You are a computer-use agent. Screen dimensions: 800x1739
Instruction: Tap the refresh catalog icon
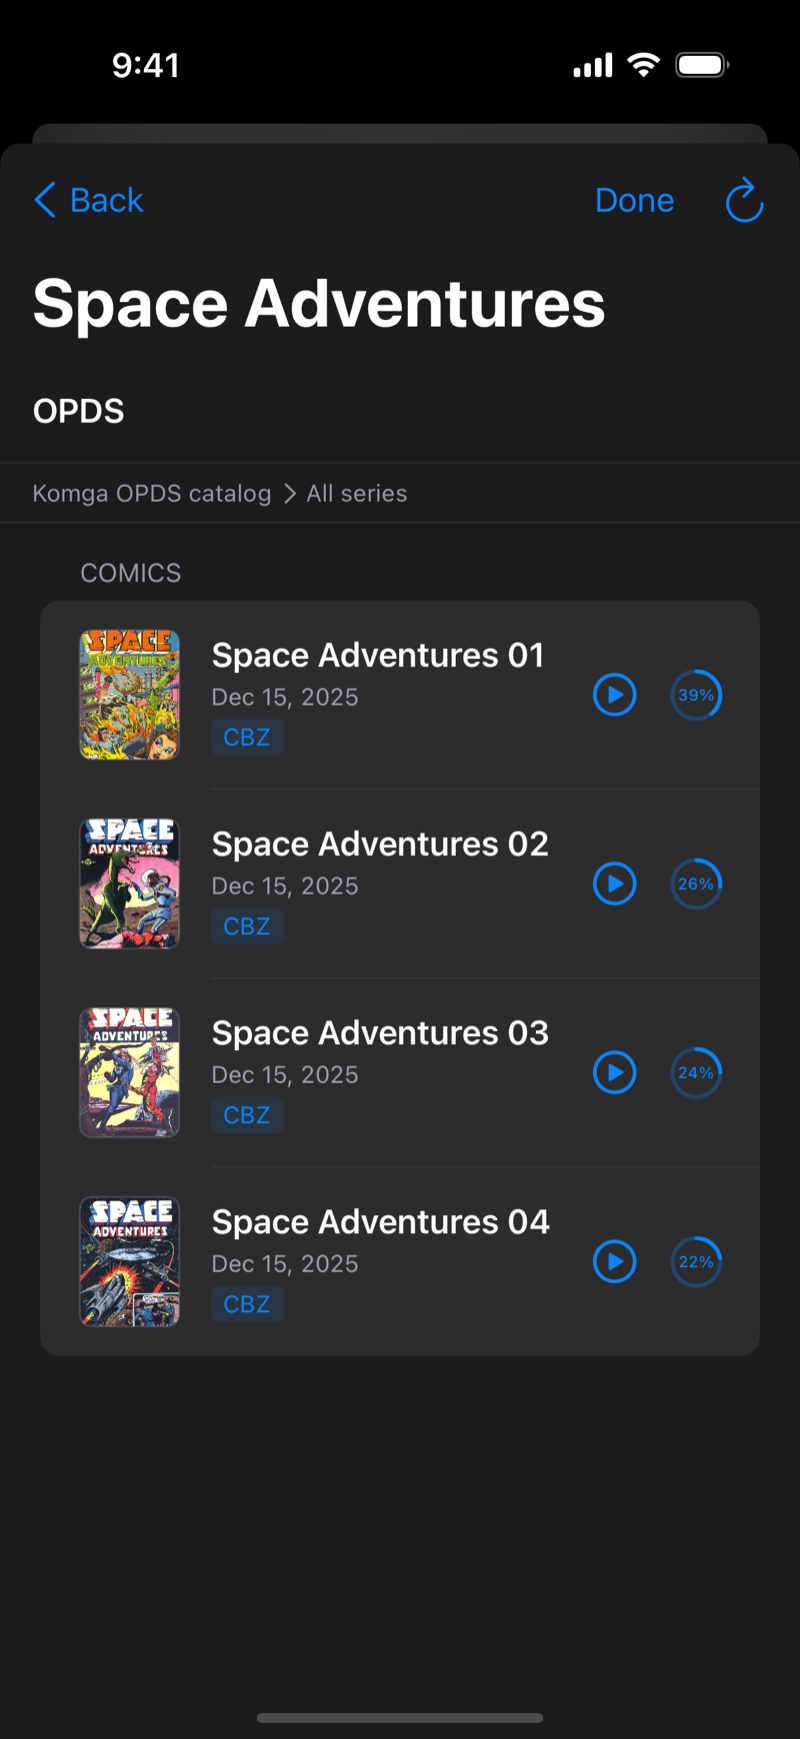tap(744, 200)
